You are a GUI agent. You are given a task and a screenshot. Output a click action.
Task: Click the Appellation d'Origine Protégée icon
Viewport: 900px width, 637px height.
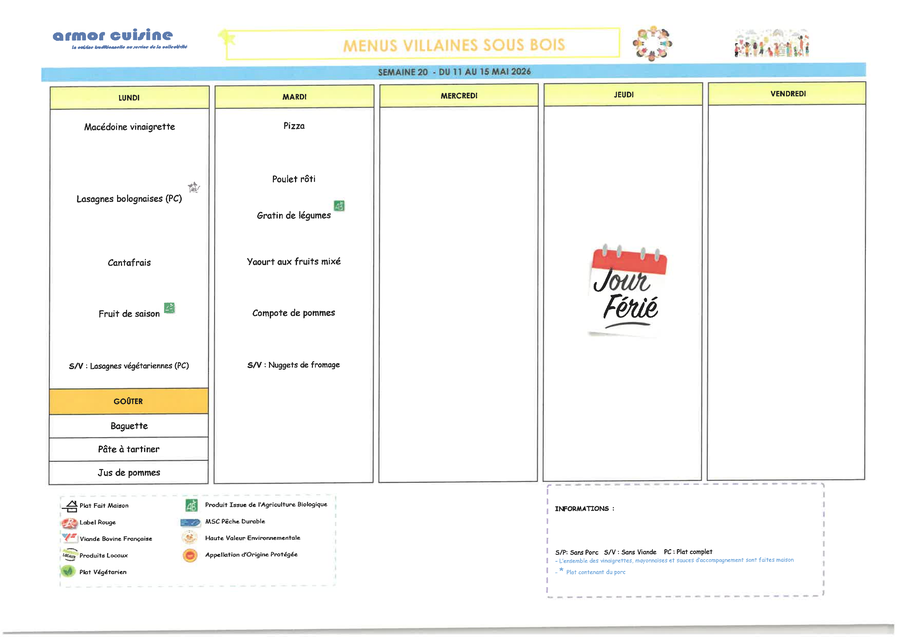point(190,555)
